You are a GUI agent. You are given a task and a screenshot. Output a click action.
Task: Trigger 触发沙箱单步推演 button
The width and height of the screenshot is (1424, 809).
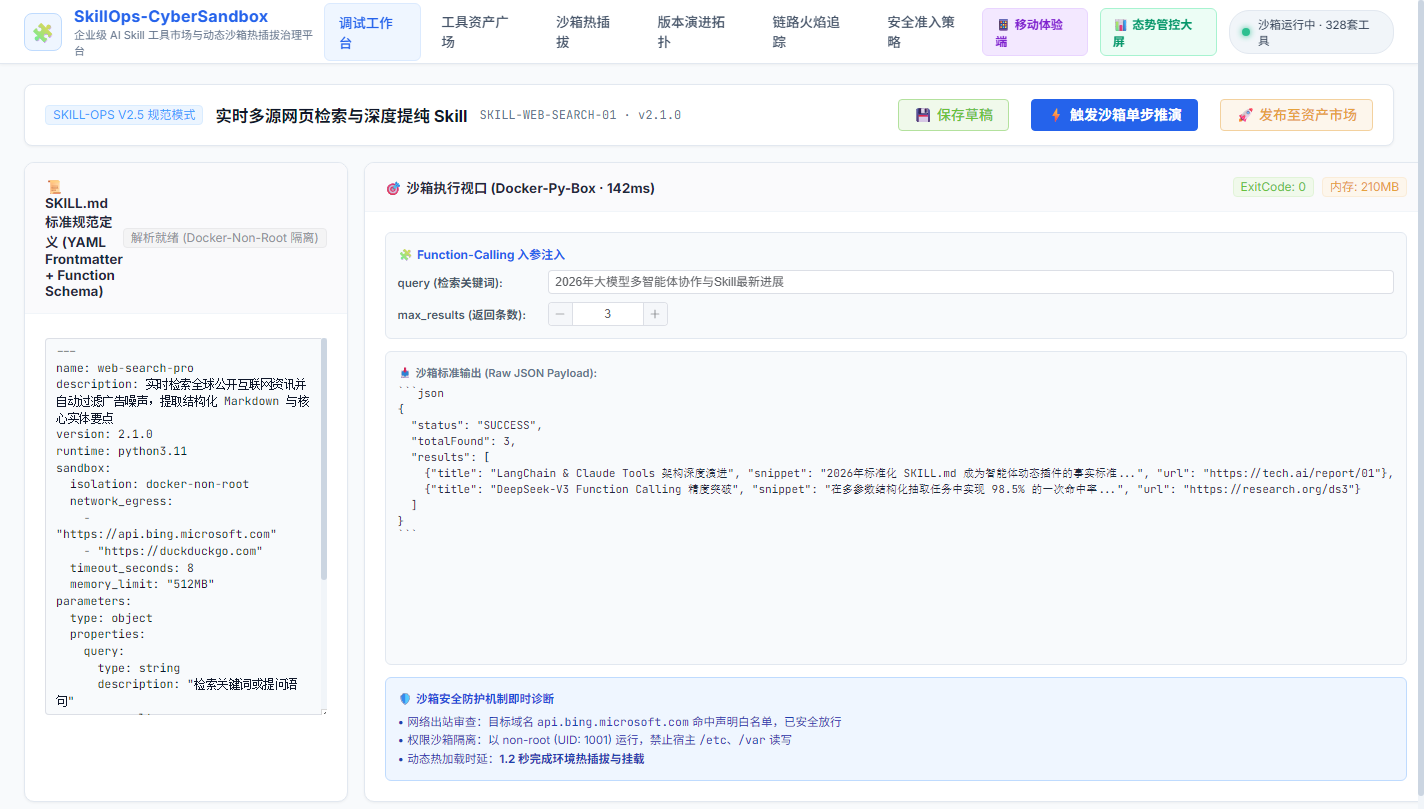coord(1114,115)
